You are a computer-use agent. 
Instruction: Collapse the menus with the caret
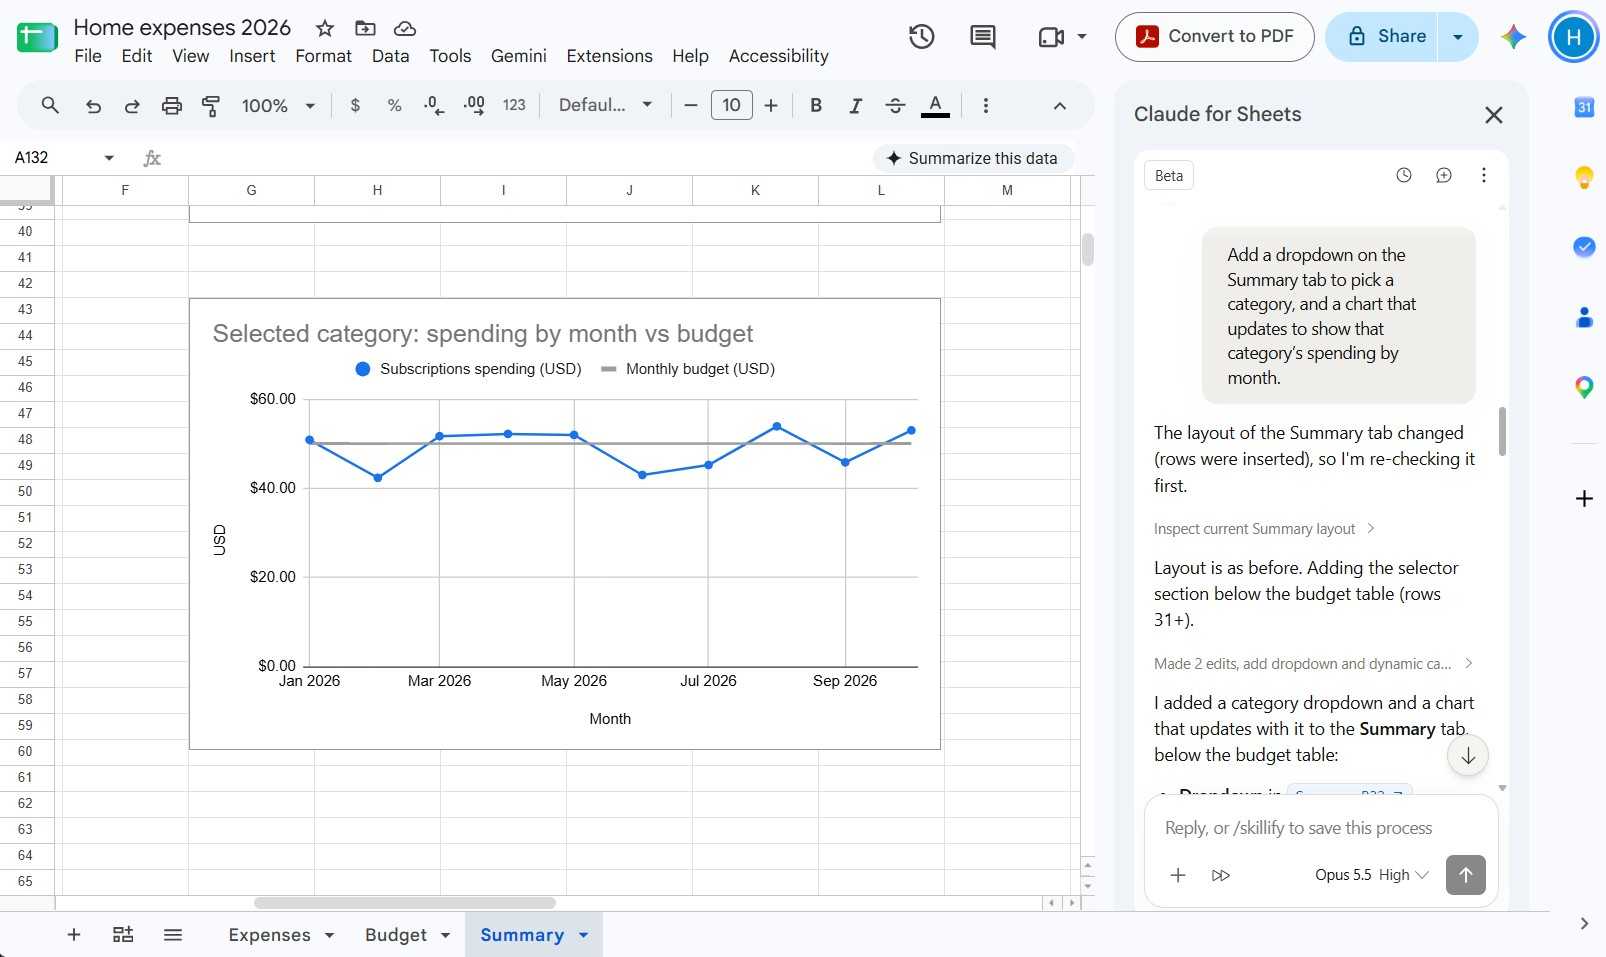click(x=1060, y=105)
